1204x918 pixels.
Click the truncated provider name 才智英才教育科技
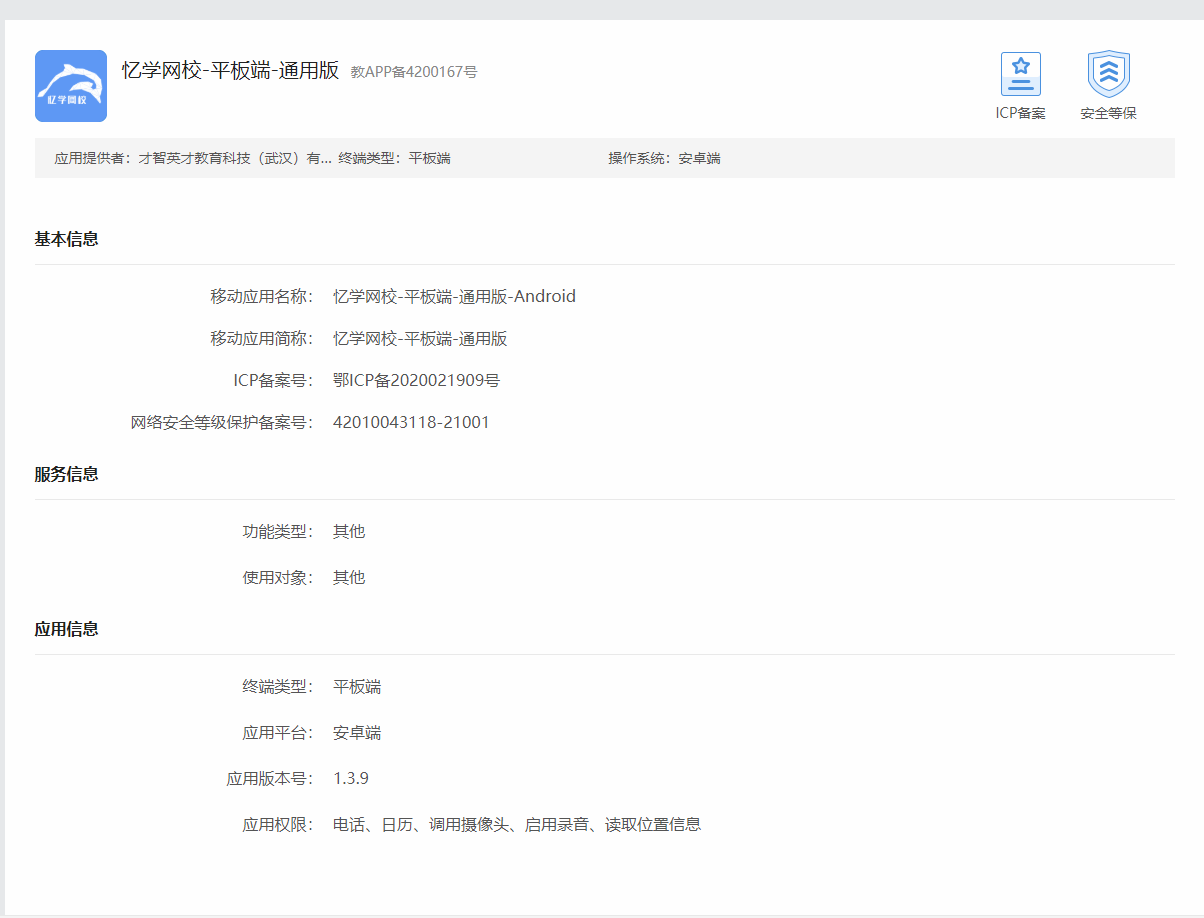(x=234, y=158)
